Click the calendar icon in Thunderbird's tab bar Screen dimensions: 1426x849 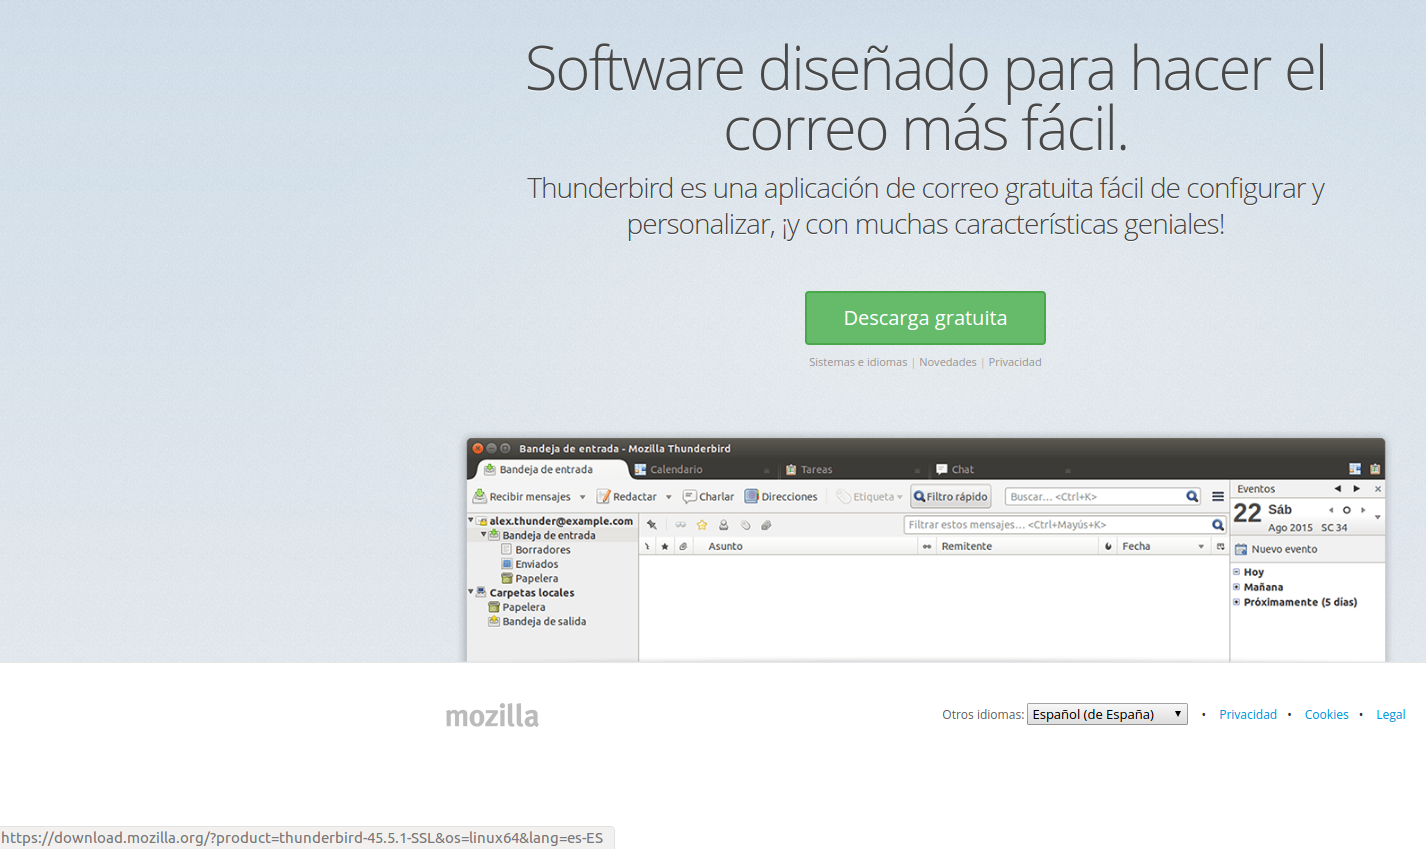pos(1355,469)
